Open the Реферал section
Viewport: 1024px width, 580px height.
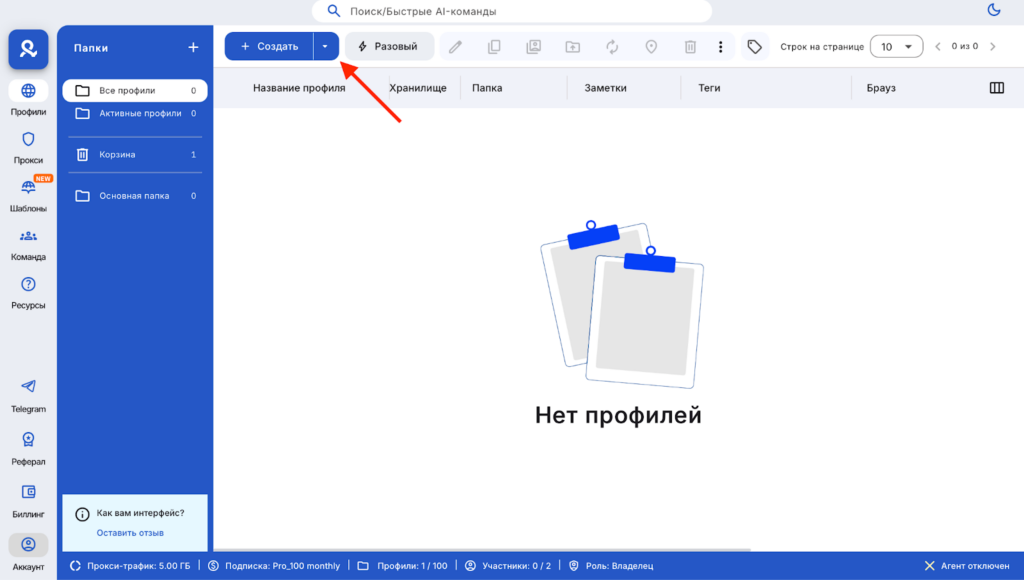coord(28,449)
